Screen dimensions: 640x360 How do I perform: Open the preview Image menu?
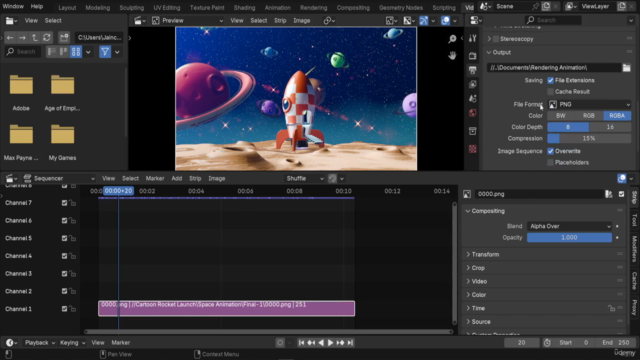302,20
